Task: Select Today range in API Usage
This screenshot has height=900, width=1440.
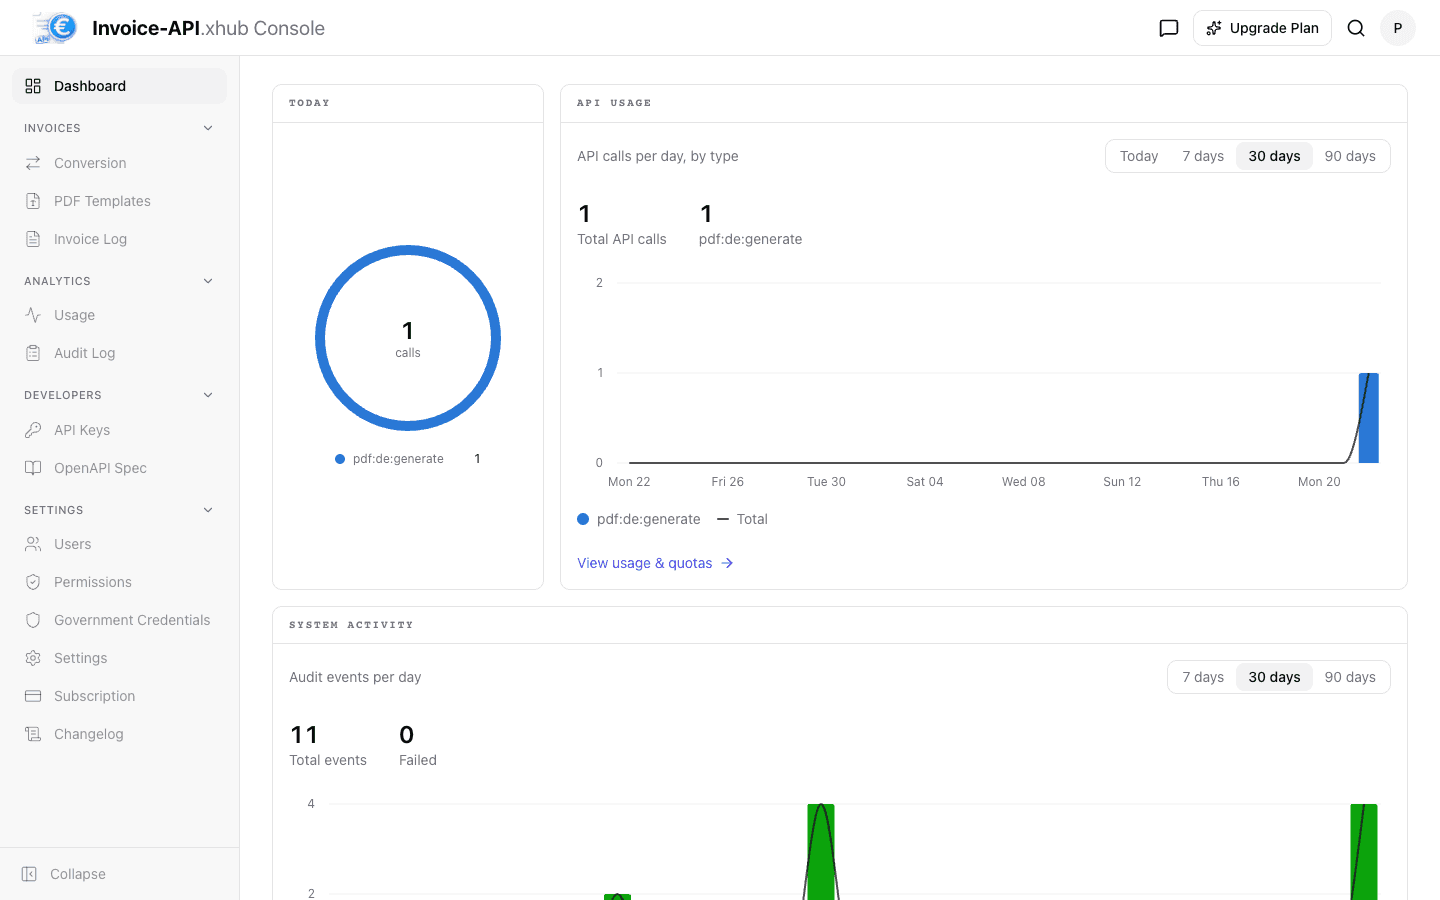Action: click(1139, 156)
